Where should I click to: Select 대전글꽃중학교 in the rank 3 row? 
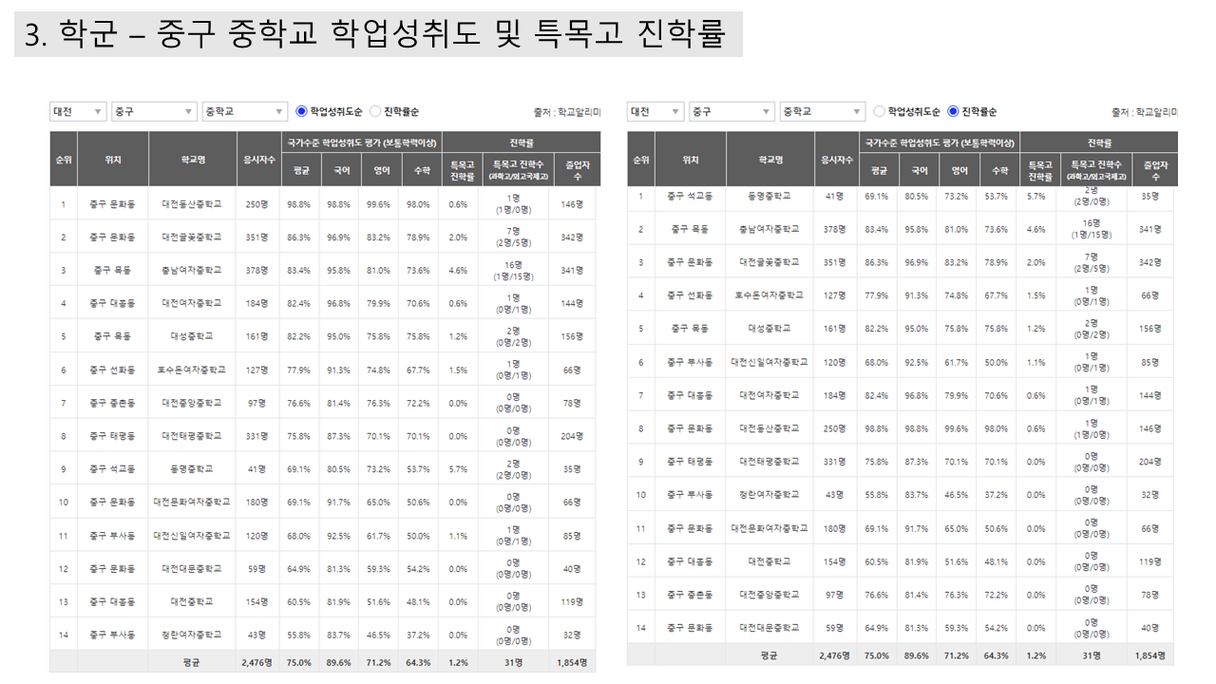coord(770,262)
